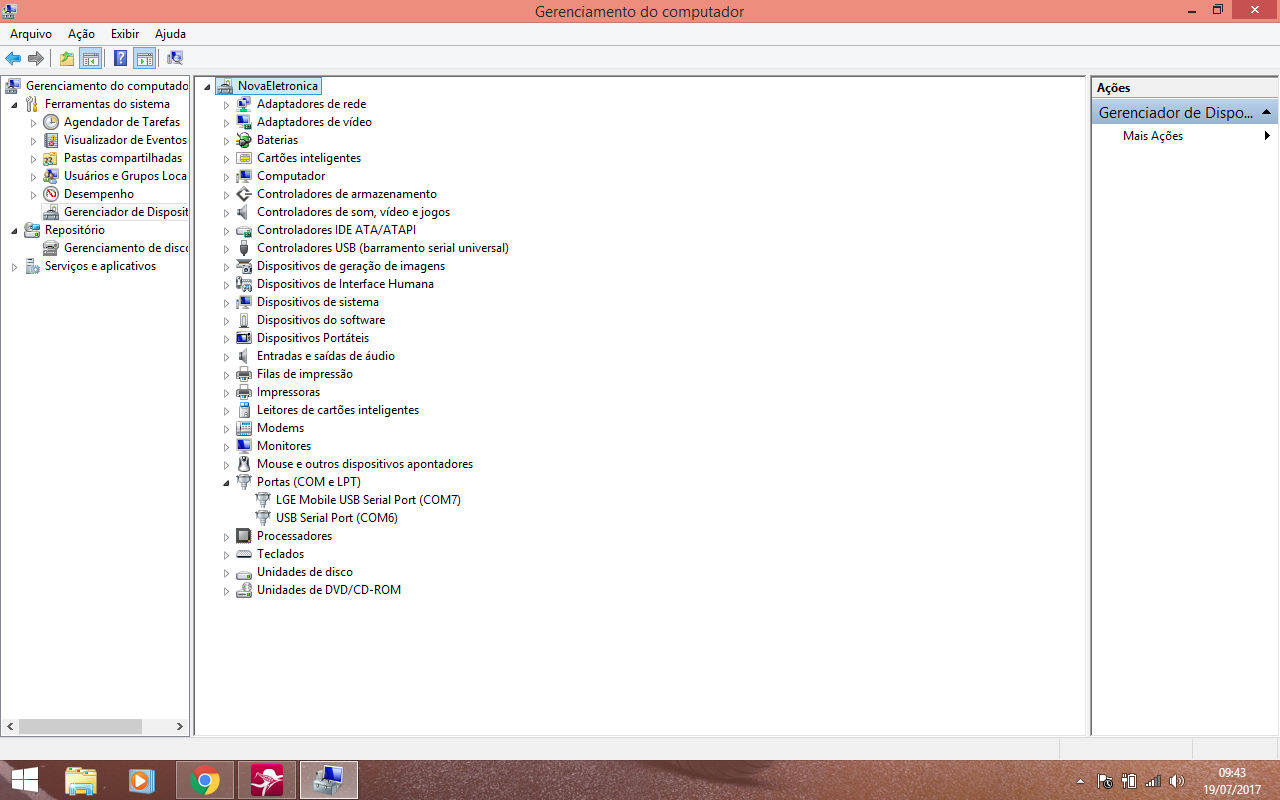Click the Baterias device icon
This screenshot has height=800, width=1280.
244,140
